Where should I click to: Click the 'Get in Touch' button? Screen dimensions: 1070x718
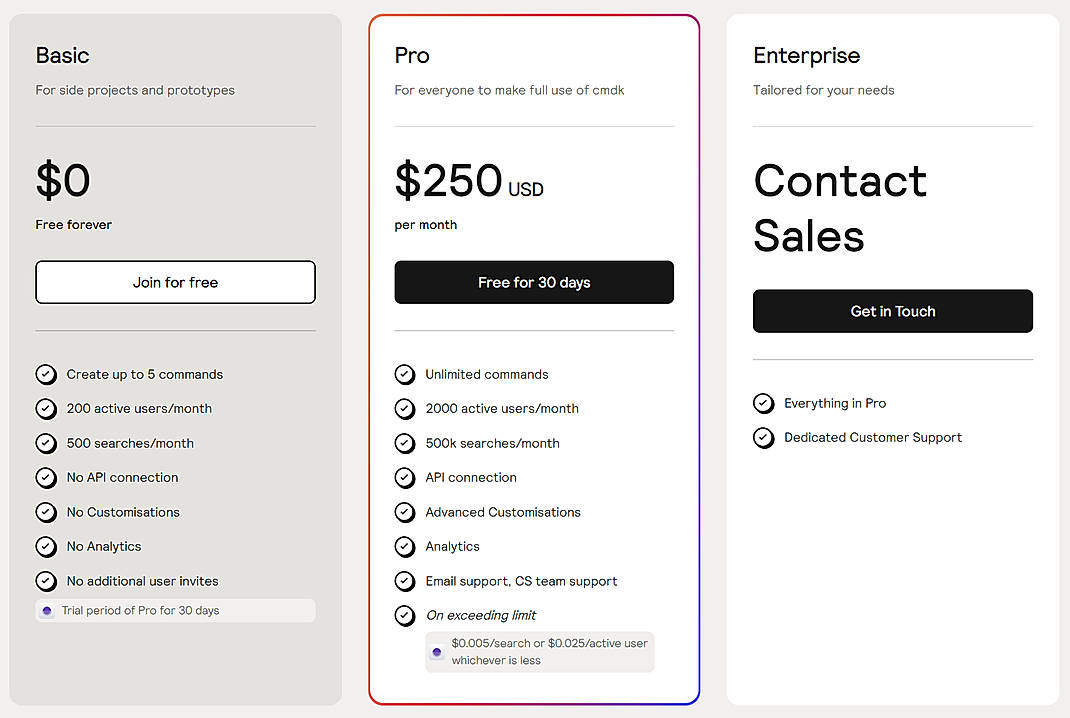pyautogui.click(x=892, y=311)
